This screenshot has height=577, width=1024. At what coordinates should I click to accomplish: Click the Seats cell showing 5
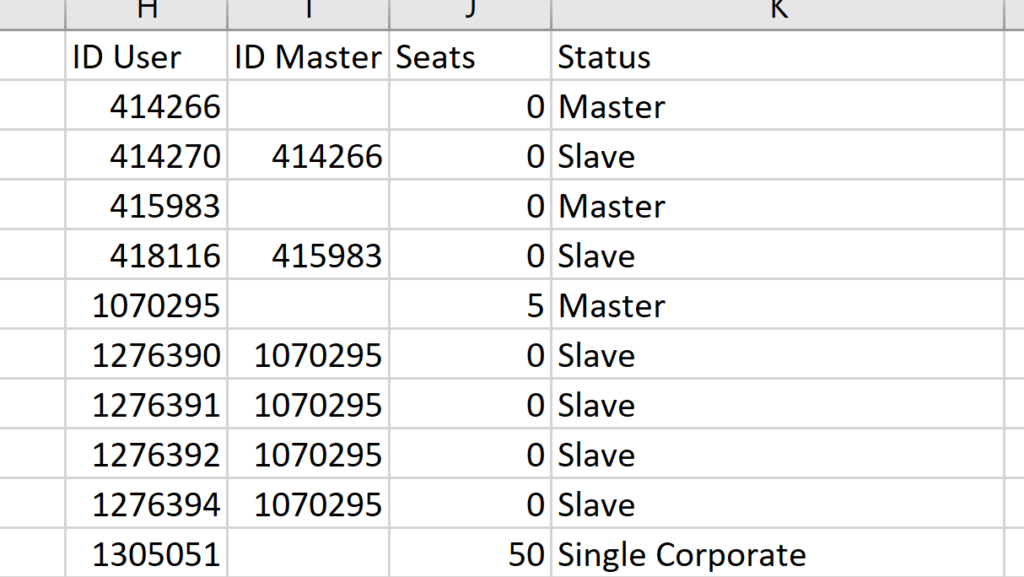[x=470, y=305]
